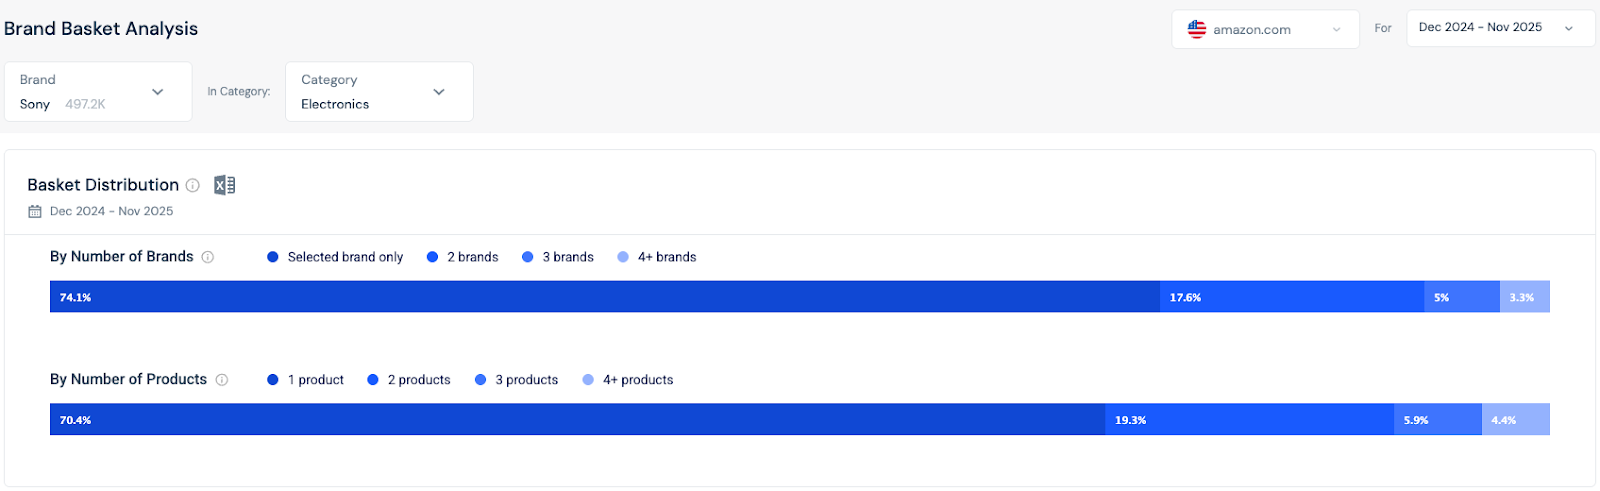Toggle '1 product' legend item
Screen dimensions: 1600x491
pyautogui.click(x=305, y=380)
